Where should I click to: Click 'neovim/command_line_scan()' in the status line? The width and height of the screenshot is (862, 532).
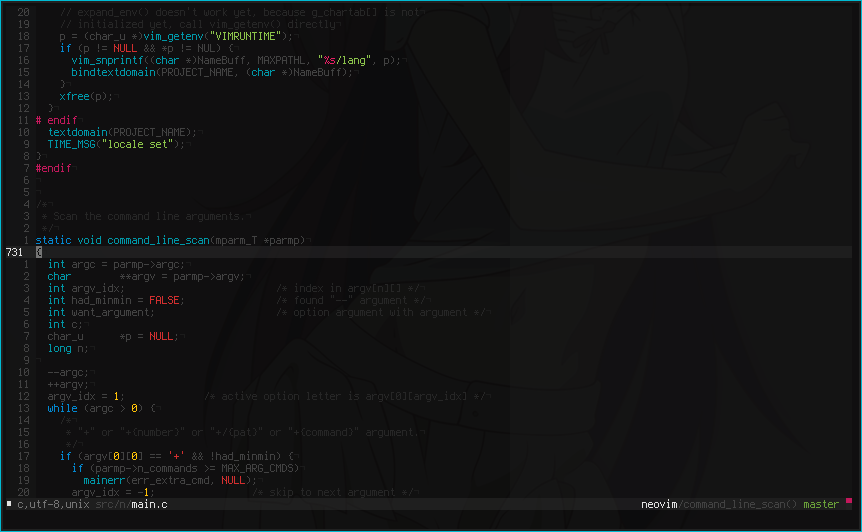click(x=719, y=504)
